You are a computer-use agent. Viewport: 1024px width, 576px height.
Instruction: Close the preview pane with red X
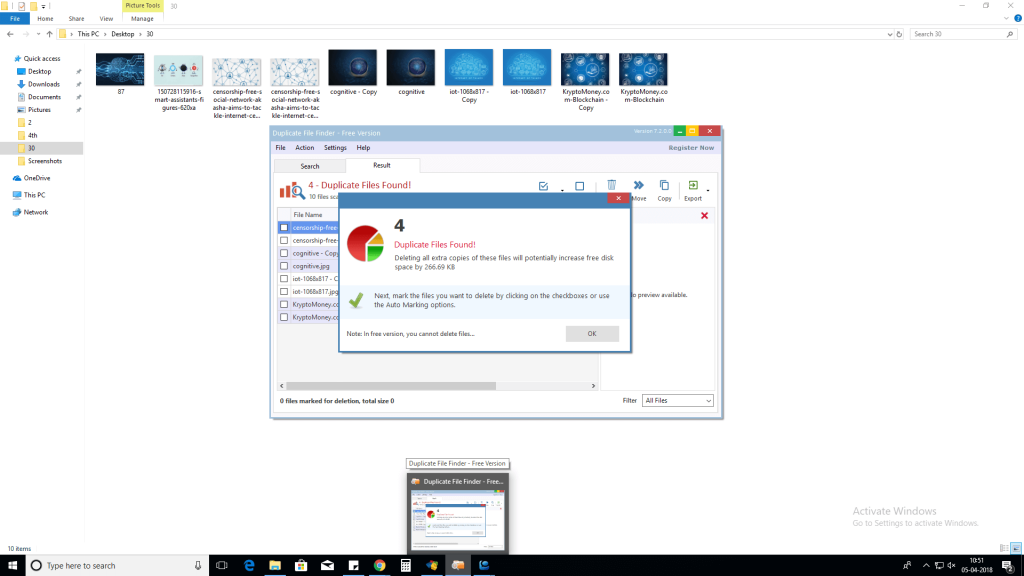705,216
